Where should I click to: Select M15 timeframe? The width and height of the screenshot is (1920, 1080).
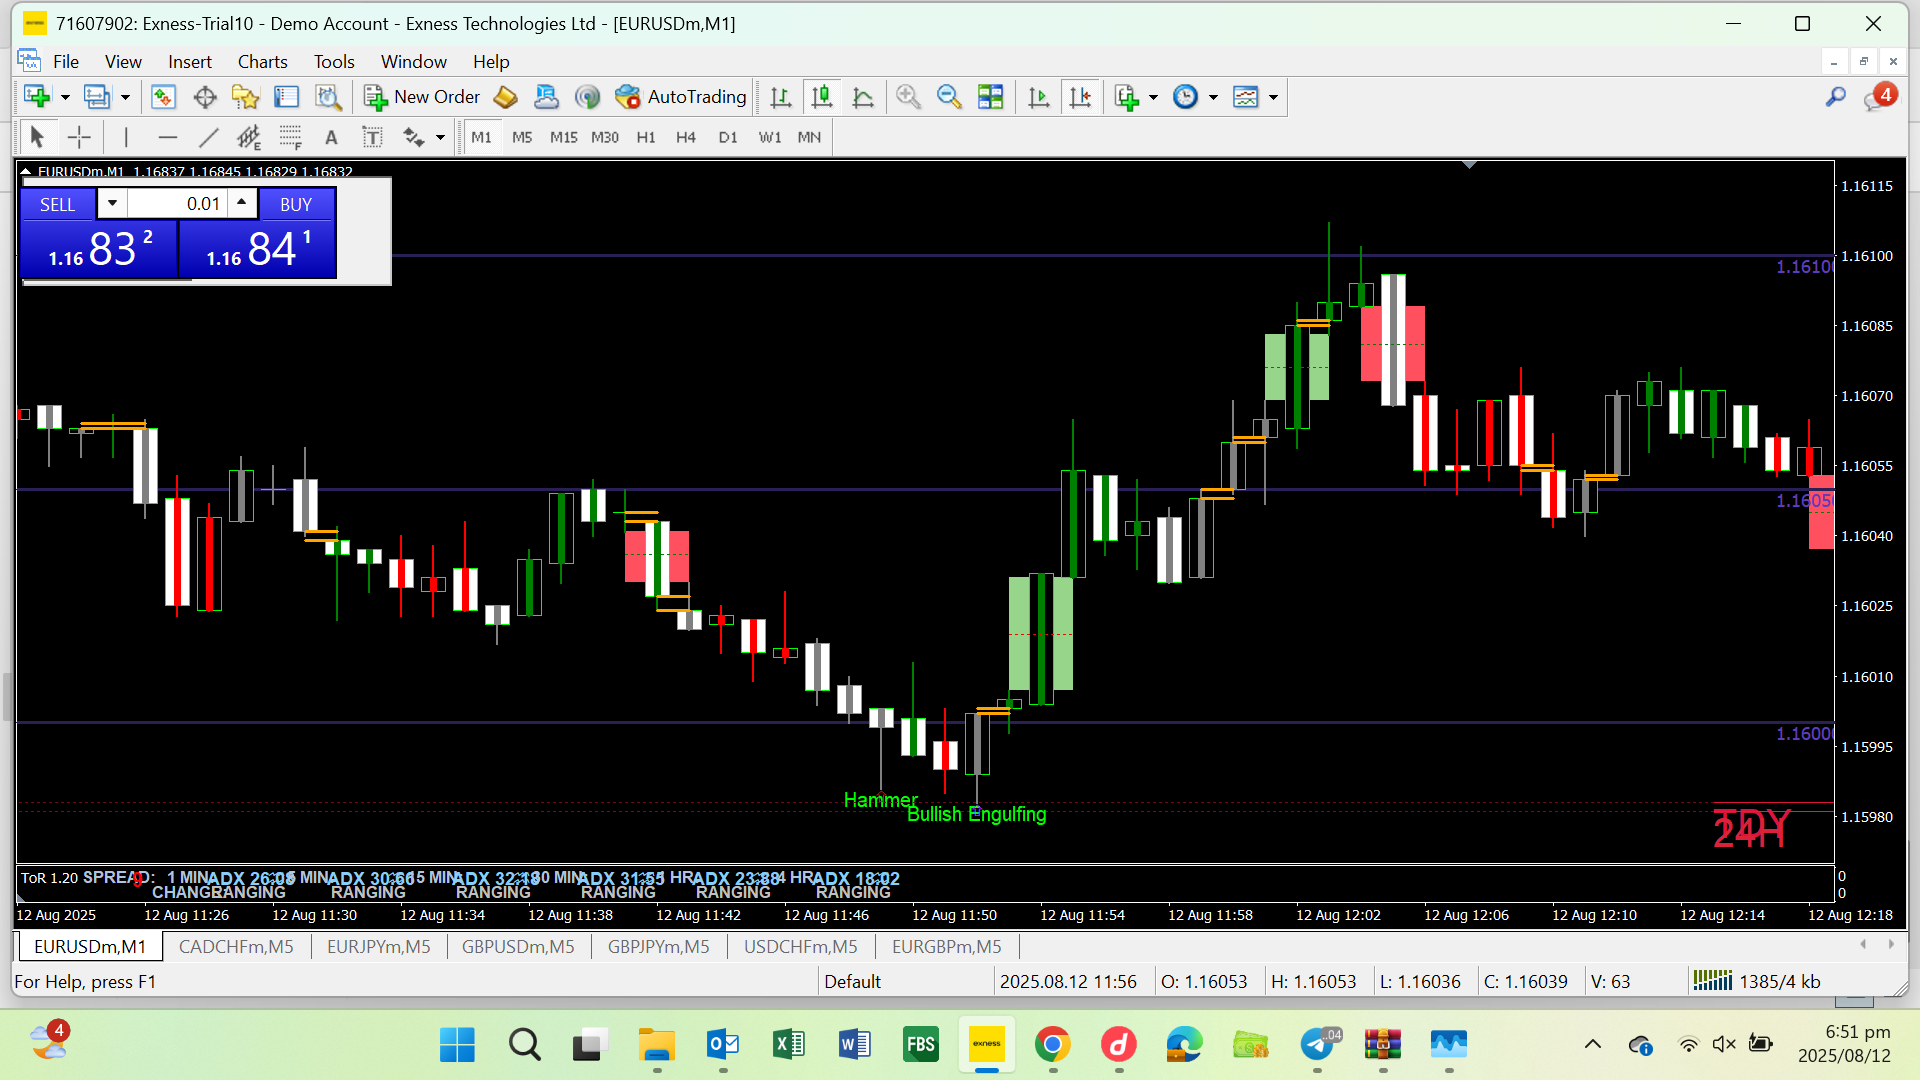pyautogui.click(x=563, y=137)
